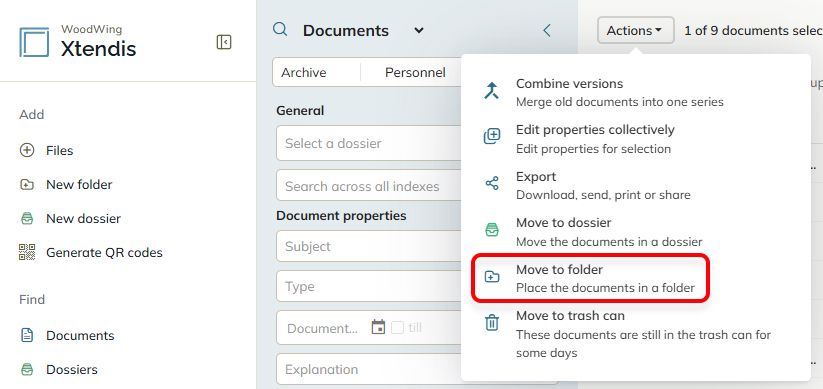
Task: Click the Export share icon
Action: tap(491, 183)
